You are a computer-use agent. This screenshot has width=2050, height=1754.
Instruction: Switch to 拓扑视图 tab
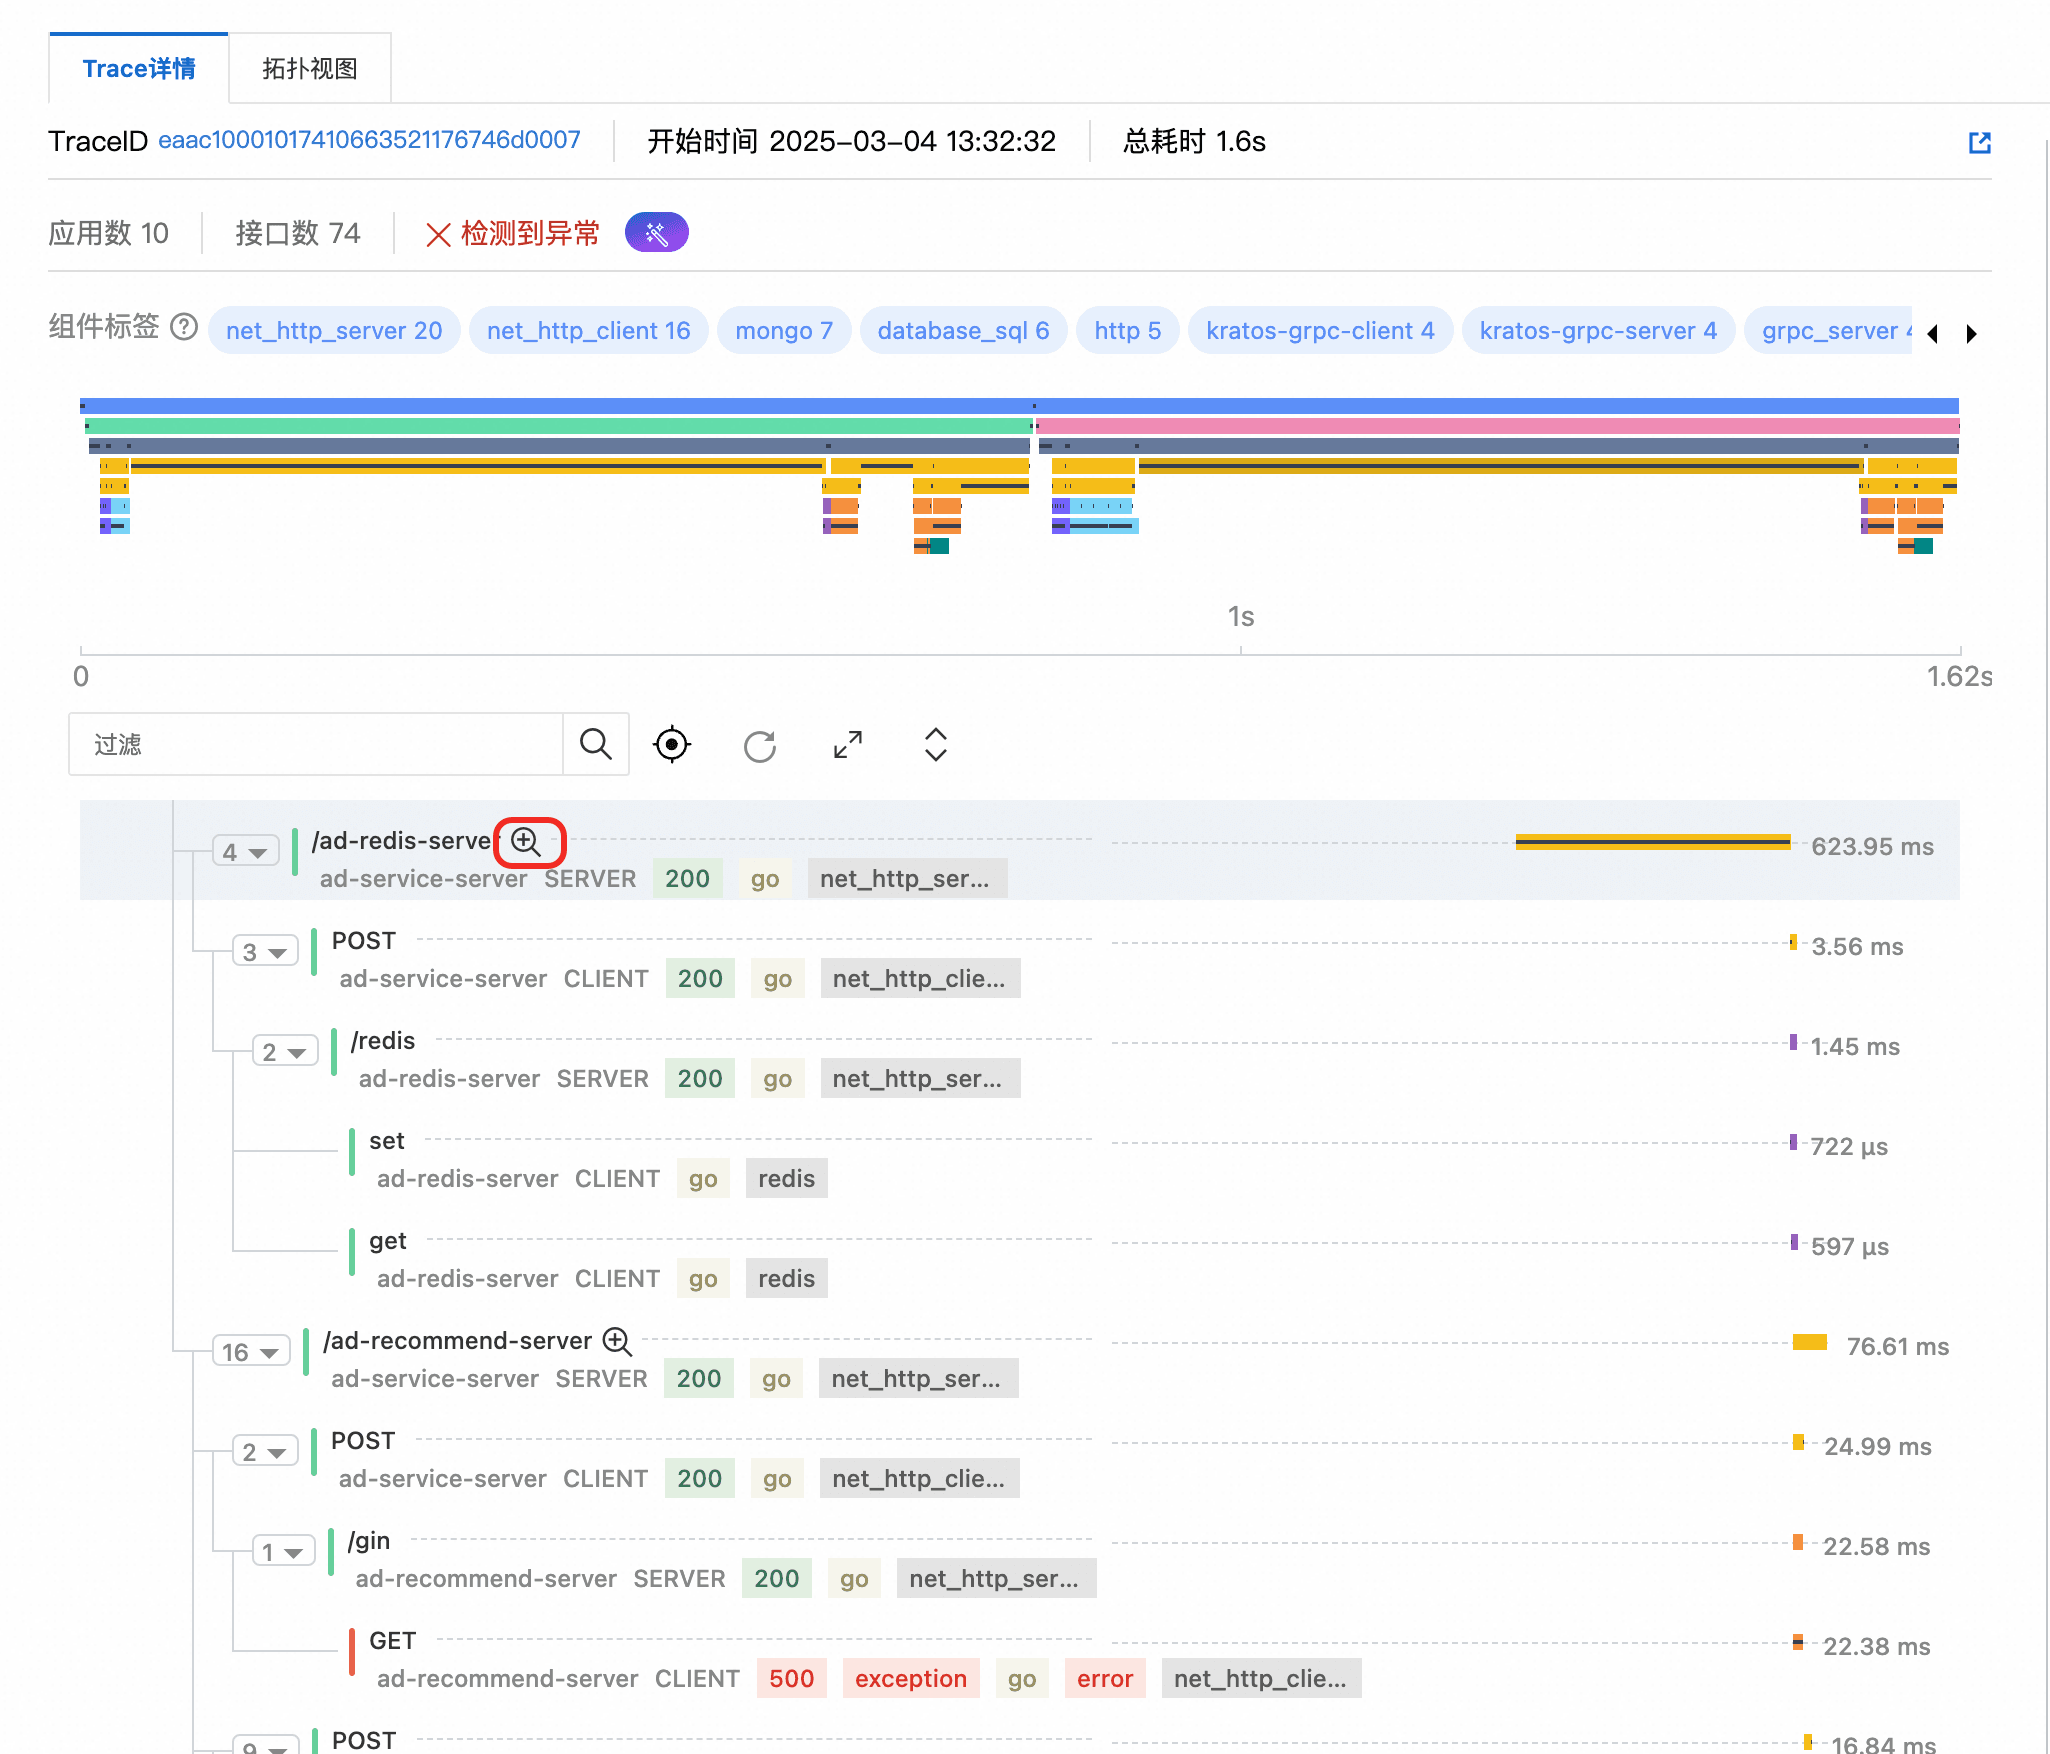click(309, 69)
